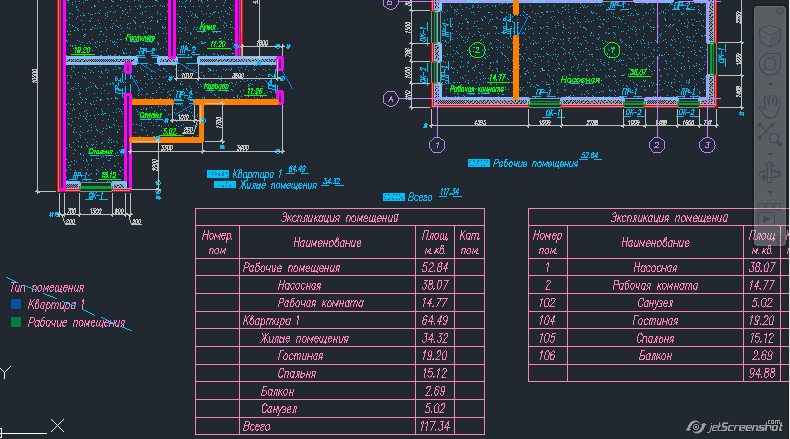Select the Всего 117.34 table cell
Screen dimensions: 790x439
434,426
